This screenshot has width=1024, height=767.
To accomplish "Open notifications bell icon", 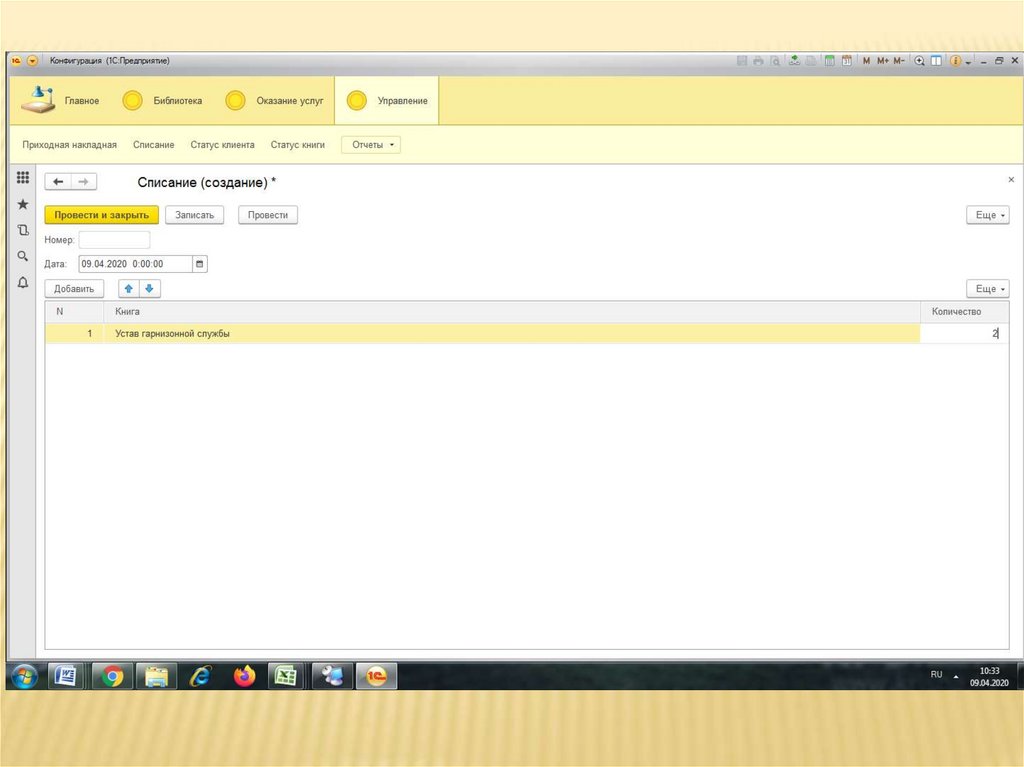I will (x=23, y=282).
